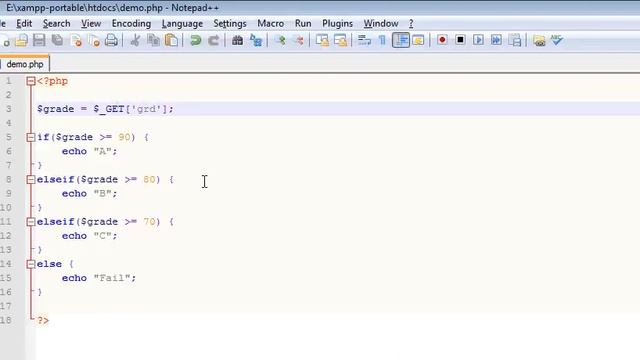The height and width of the screenshot is (360, 640).
Task: Open a file with the Open toolbar icon
Action: point(21,40)
